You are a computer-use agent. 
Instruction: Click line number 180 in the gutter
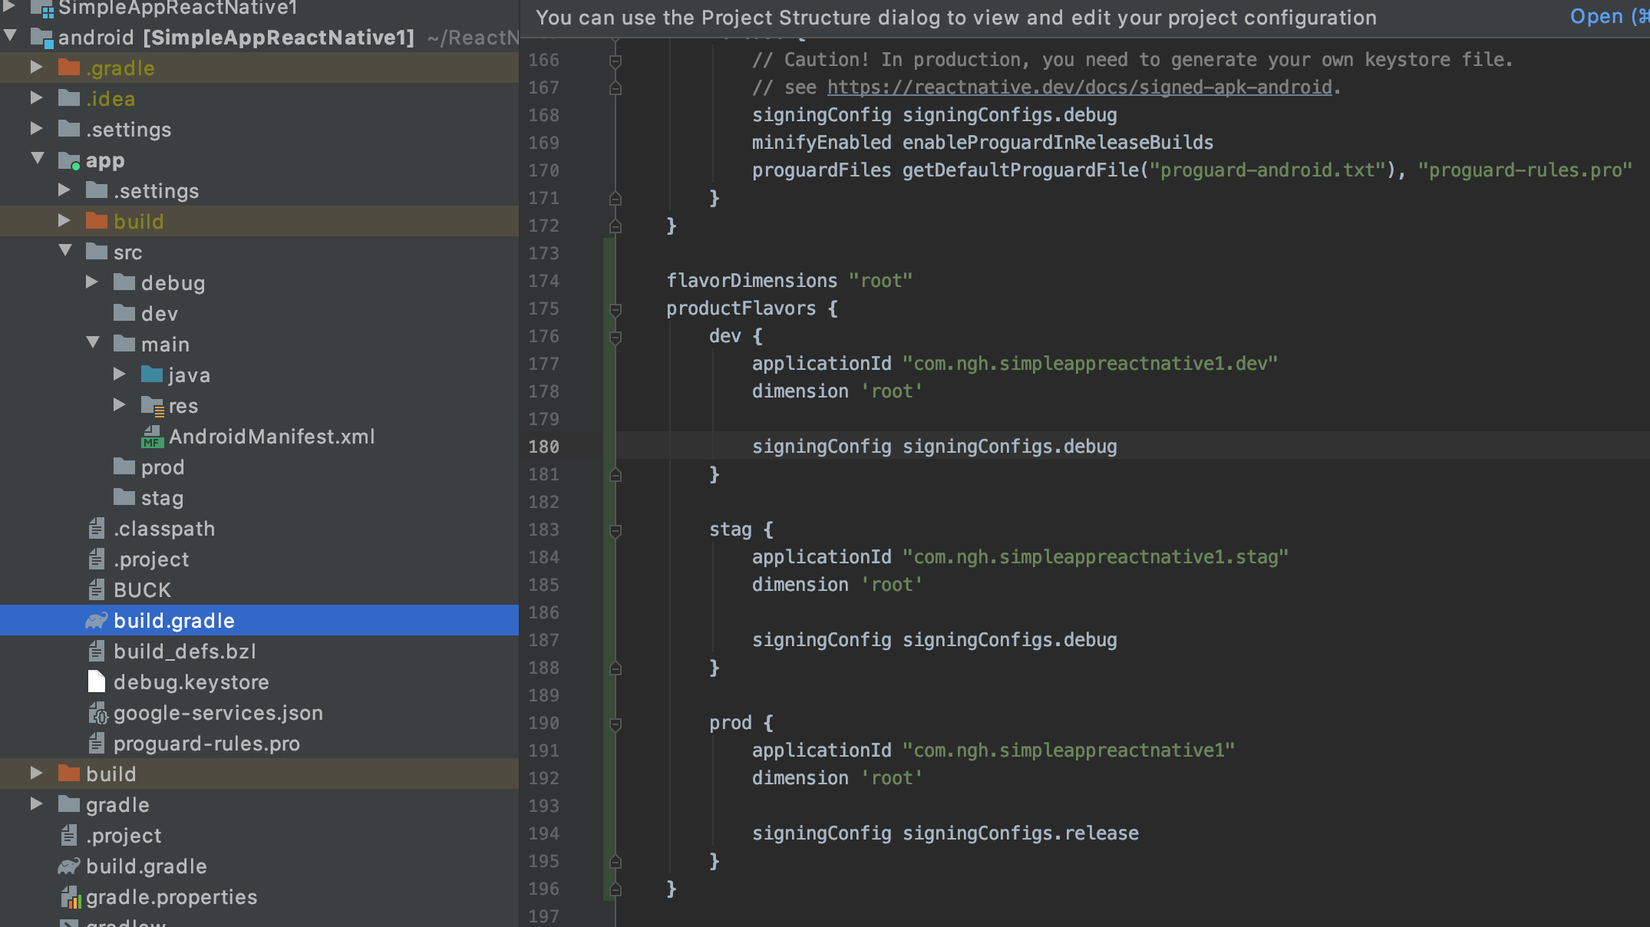coord(544,447)
